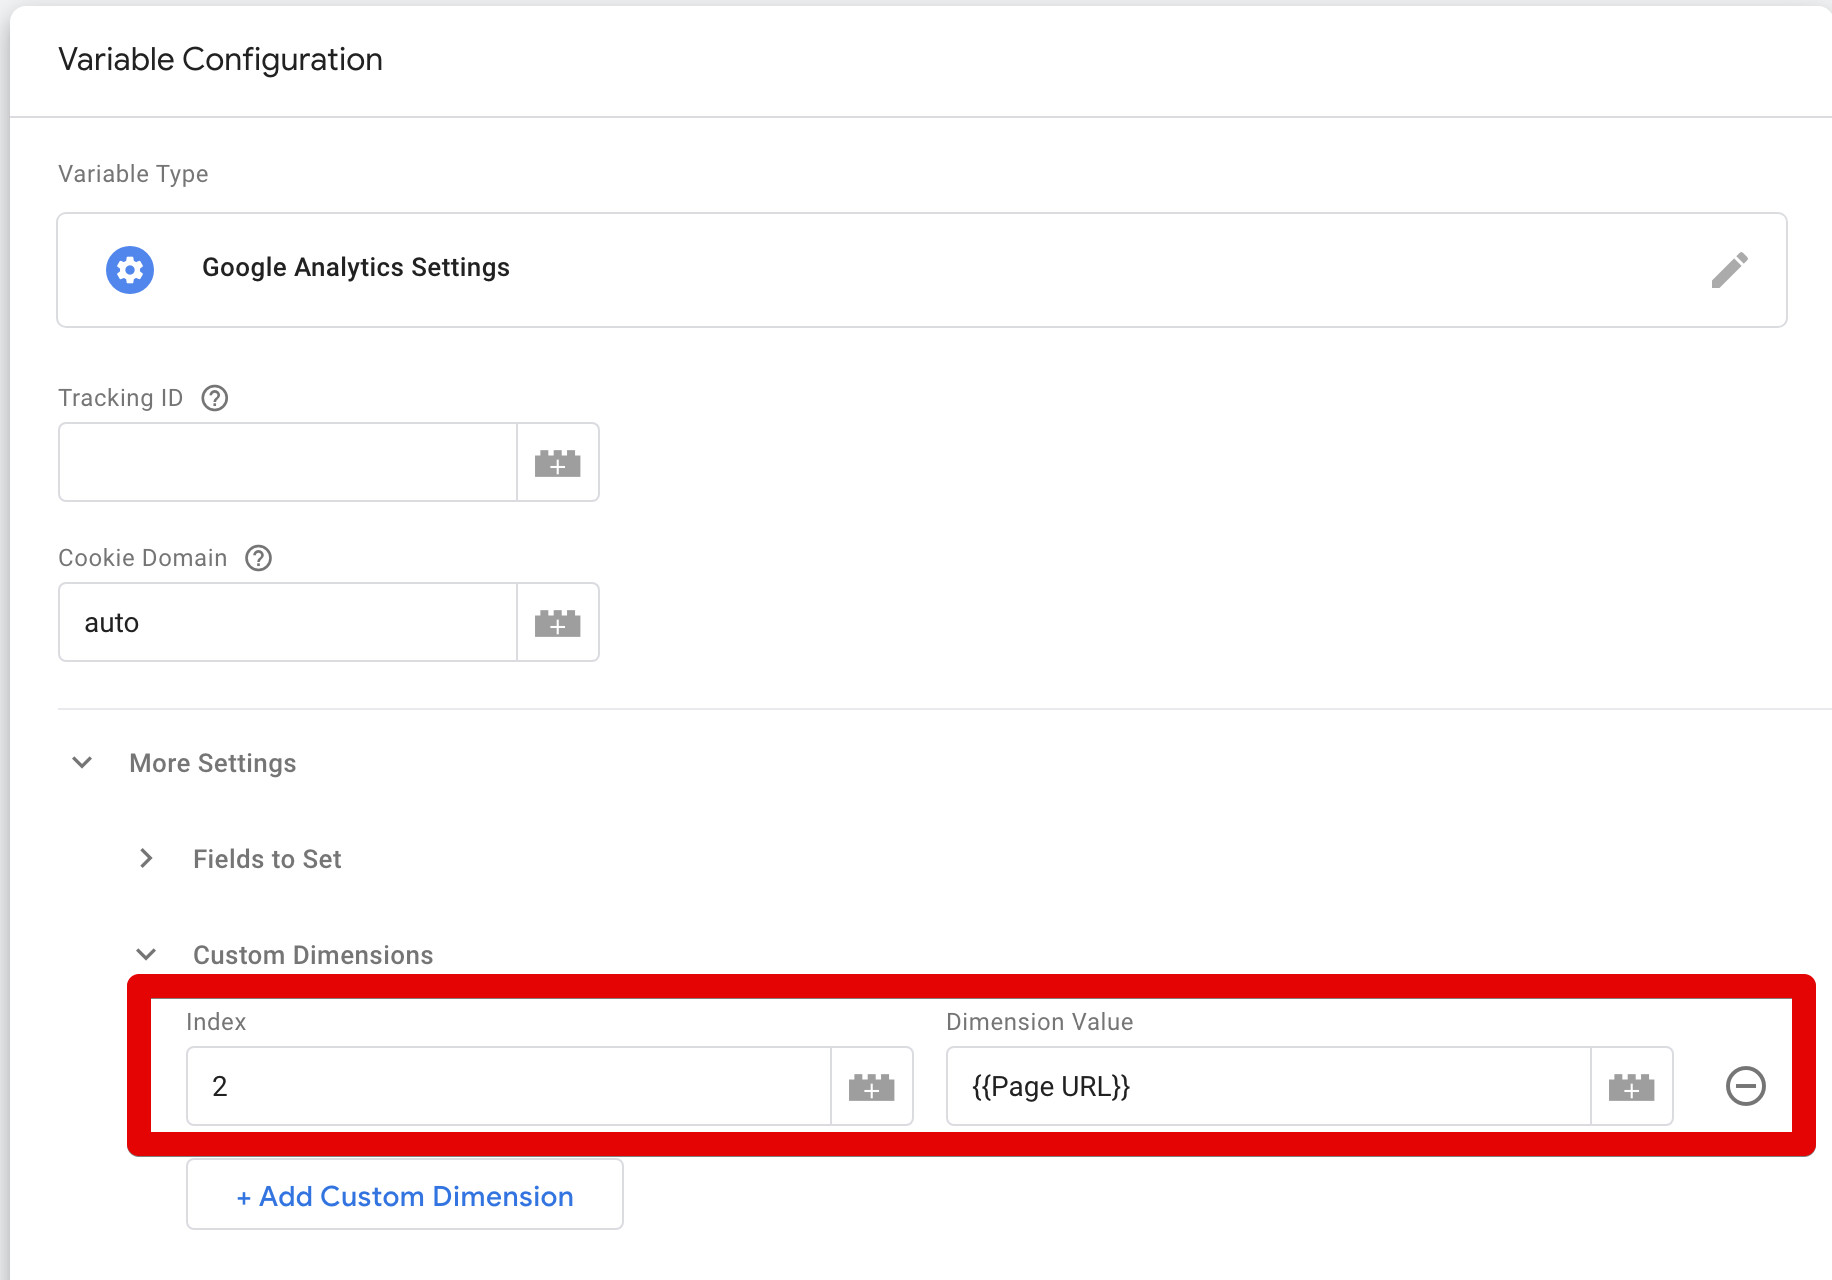Image resolution: width=1832 pixels, height=1280 pixels.
Task: Click Add Custom Dimension button
Action: [405, 1195]
